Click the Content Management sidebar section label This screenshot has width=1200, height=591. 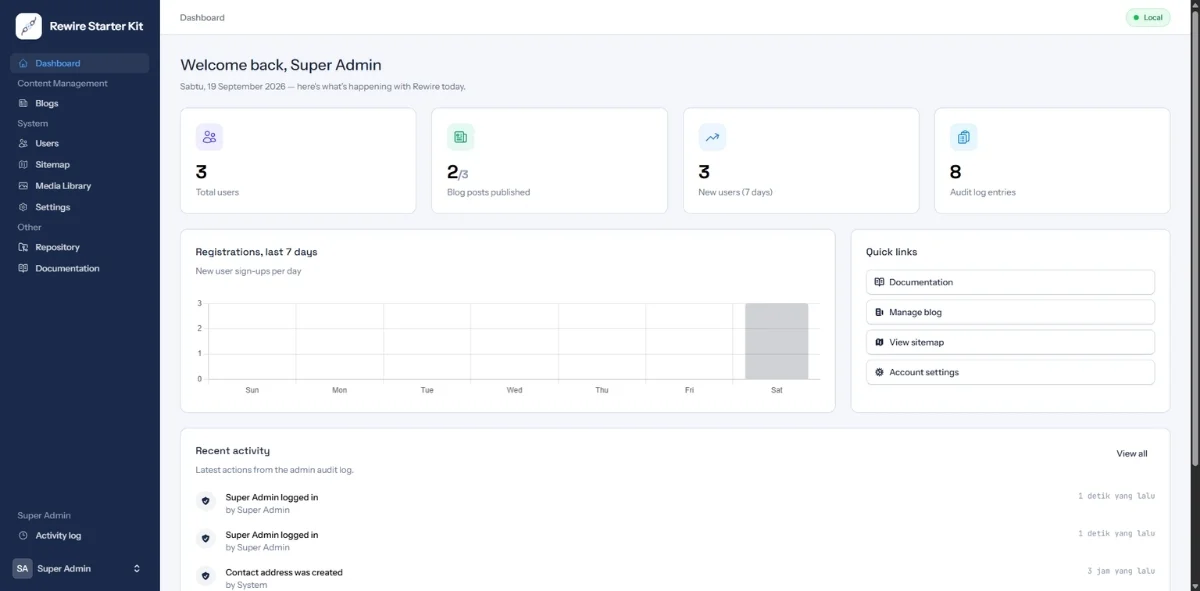pos(62,83)
